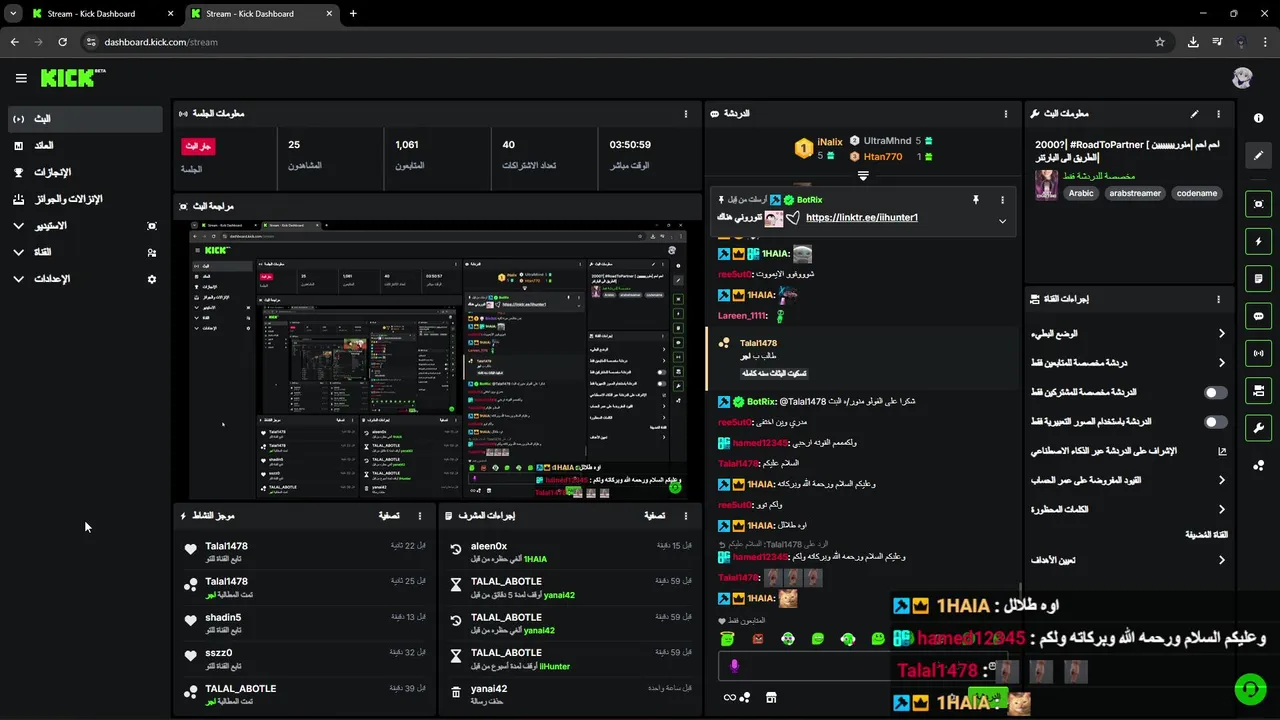1280x720 pixels.
Task: Open the banned words (الكلمات المحظورة) chevron
Action: pos(1221,509)
